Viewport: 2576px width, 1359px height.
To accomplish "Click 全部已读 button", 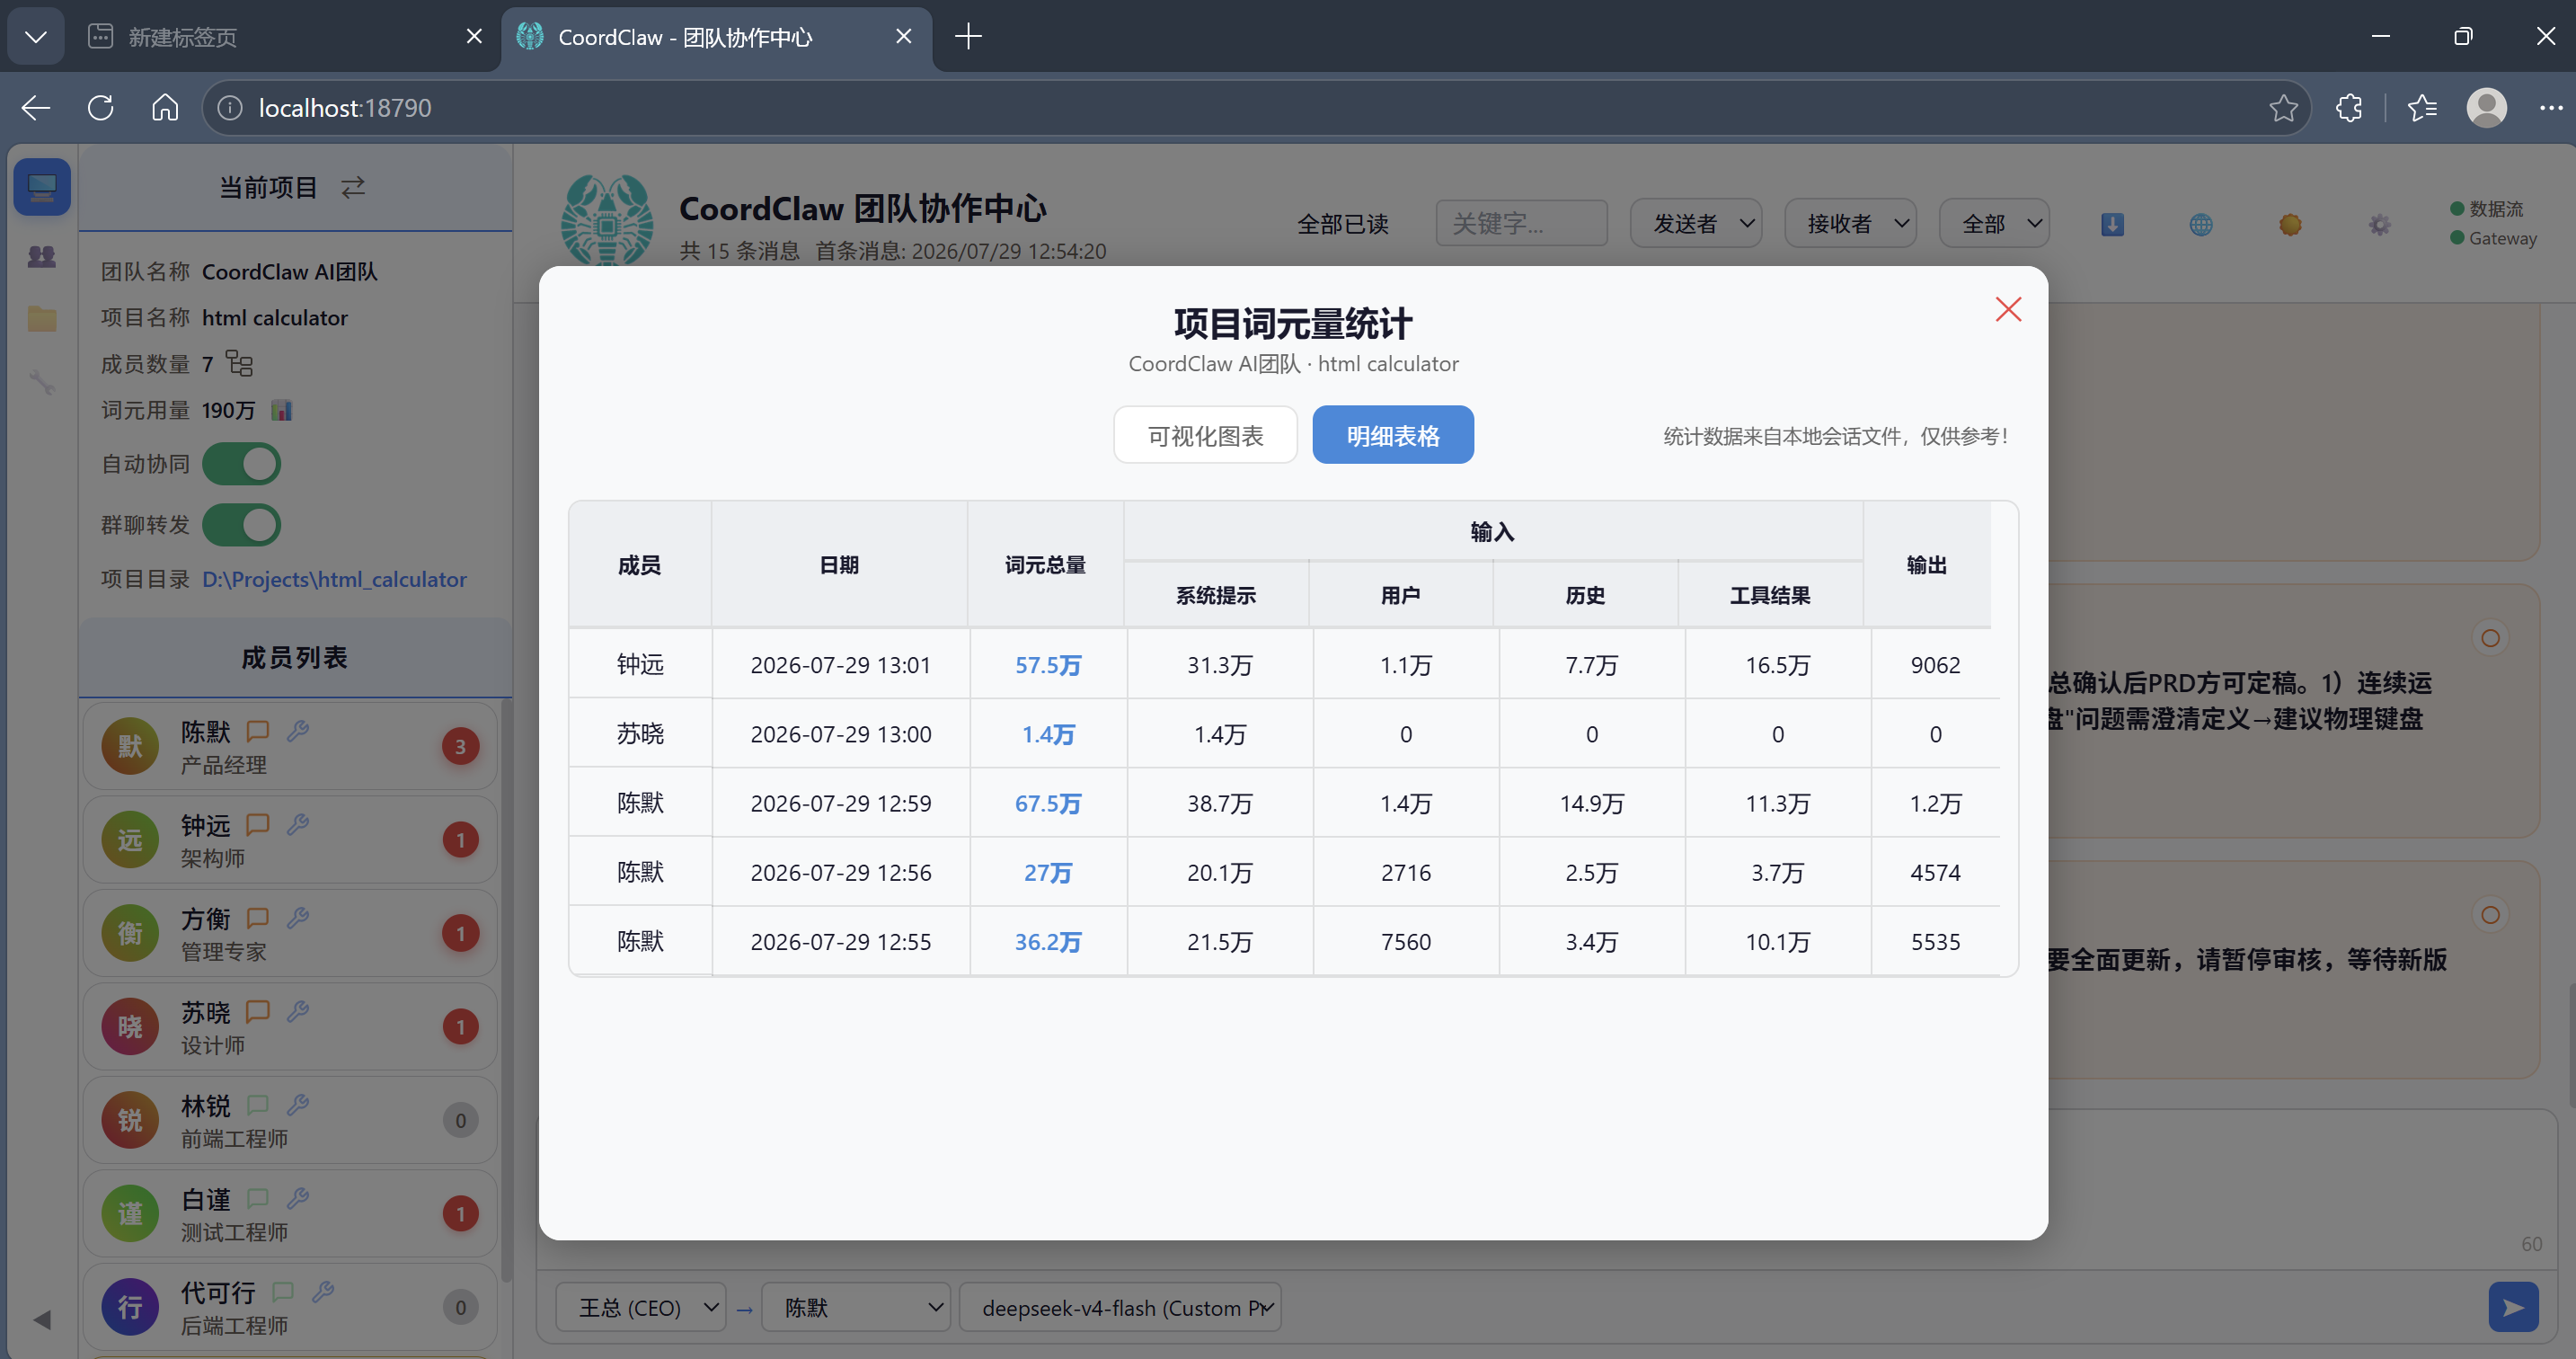I will coord(1342,223).
